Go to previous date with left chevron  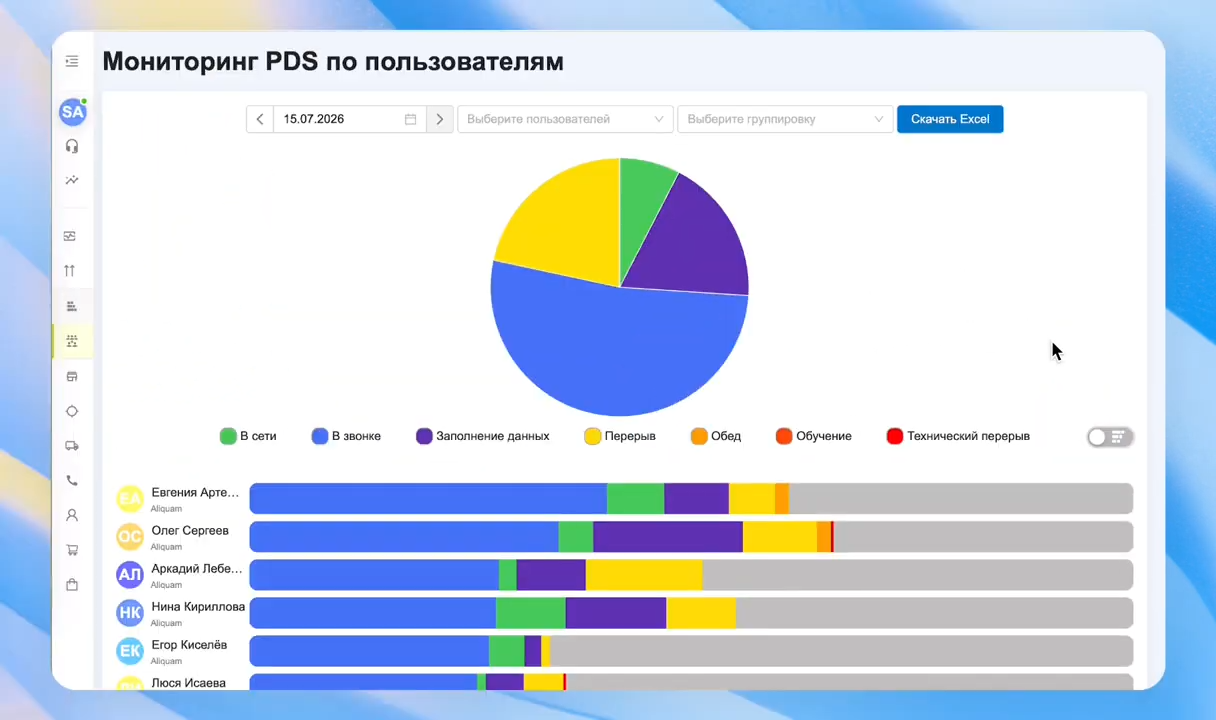(260, 119)
